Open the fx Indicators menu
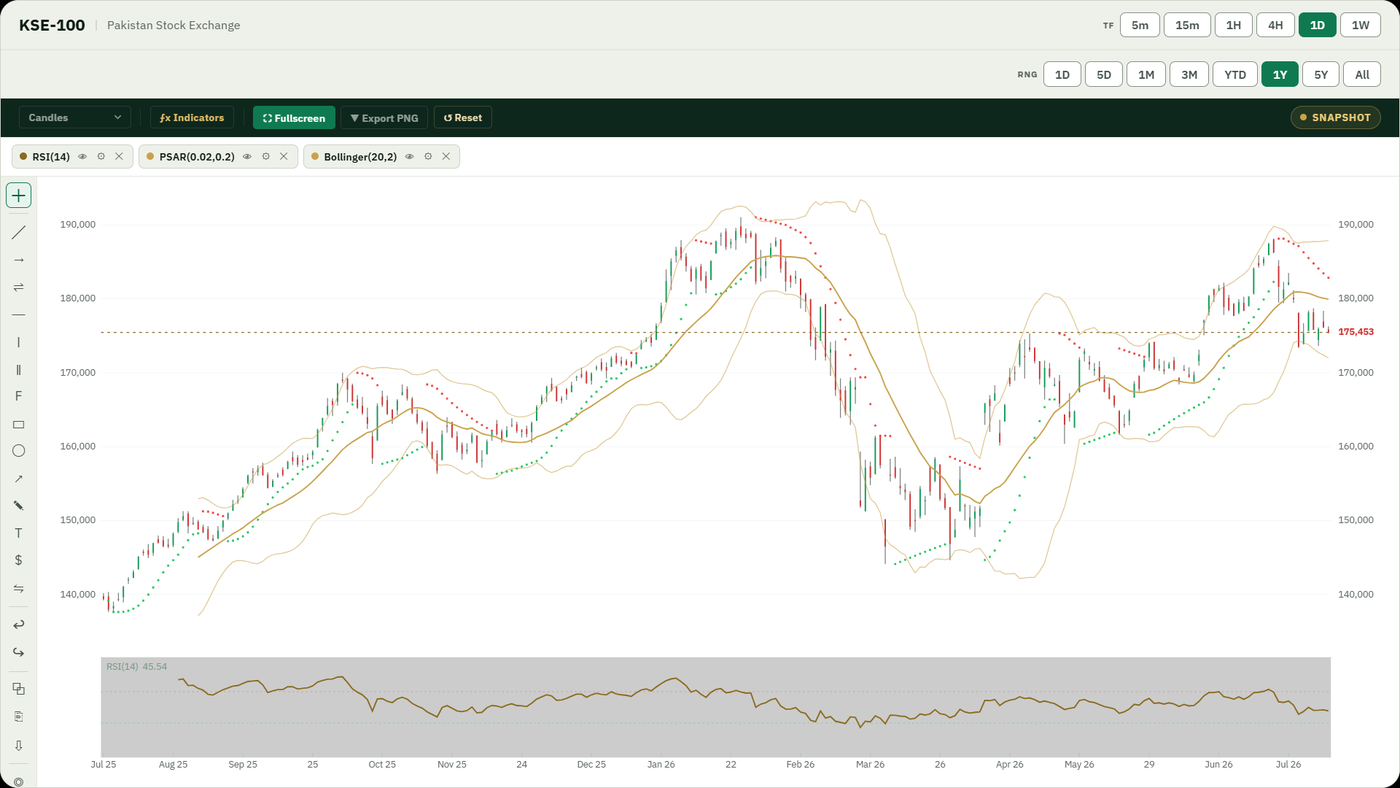This screenshot has height=788, width=1400. (192, 118)
